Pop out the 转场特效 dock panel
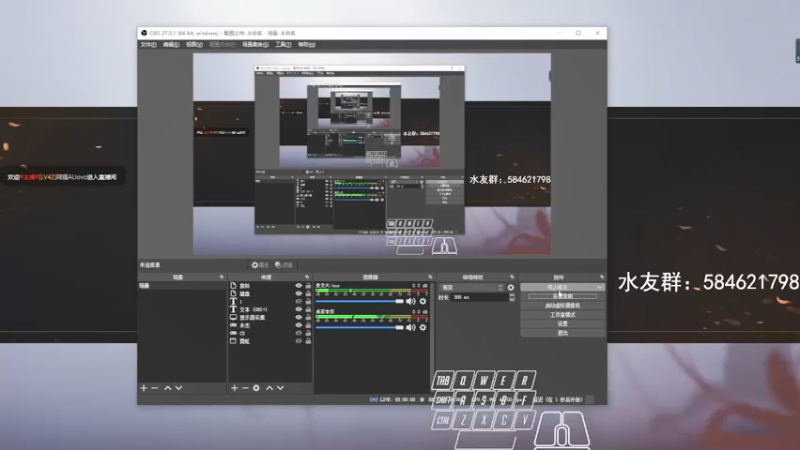 512,277
